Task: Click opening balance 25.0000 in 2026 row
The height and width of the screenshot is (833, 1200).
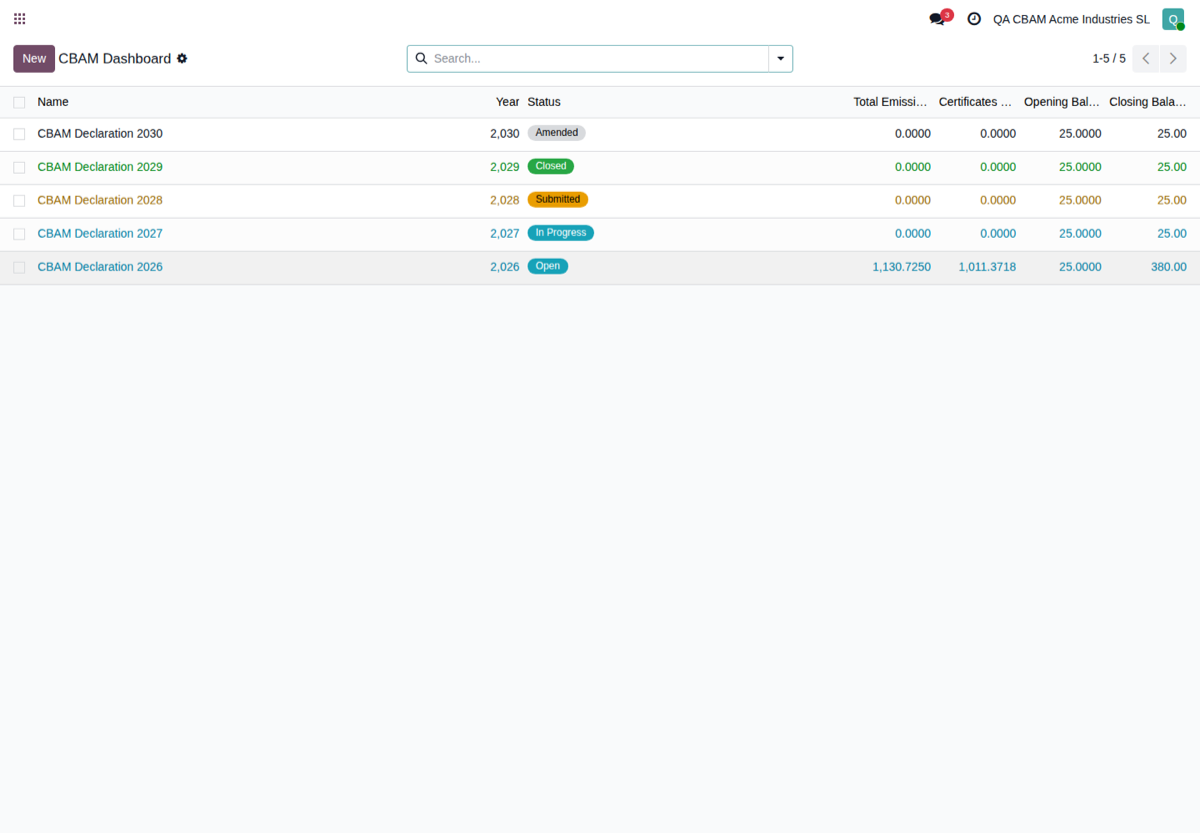Action: tap(1080, 267)
